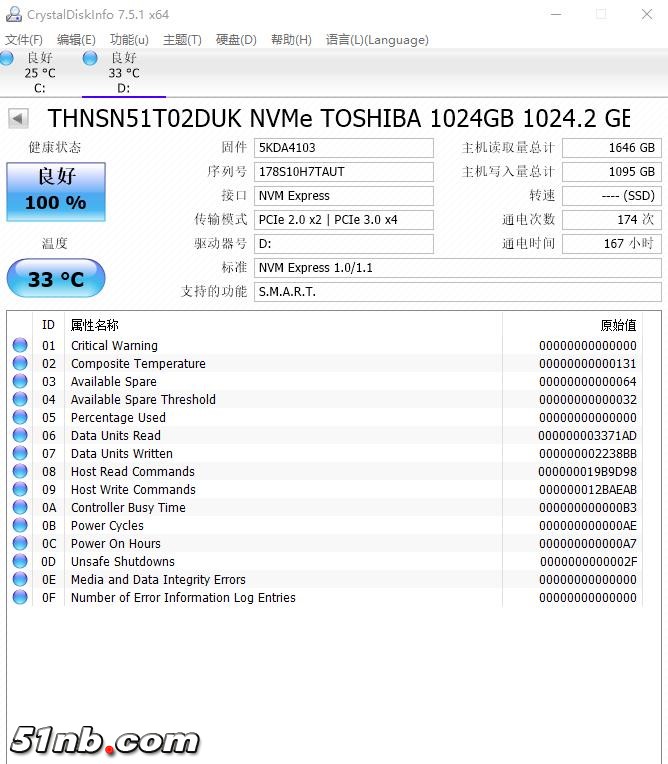Open the 功能(u) menu
Viewport: 668px width, 764px height.
coord(129,40)
